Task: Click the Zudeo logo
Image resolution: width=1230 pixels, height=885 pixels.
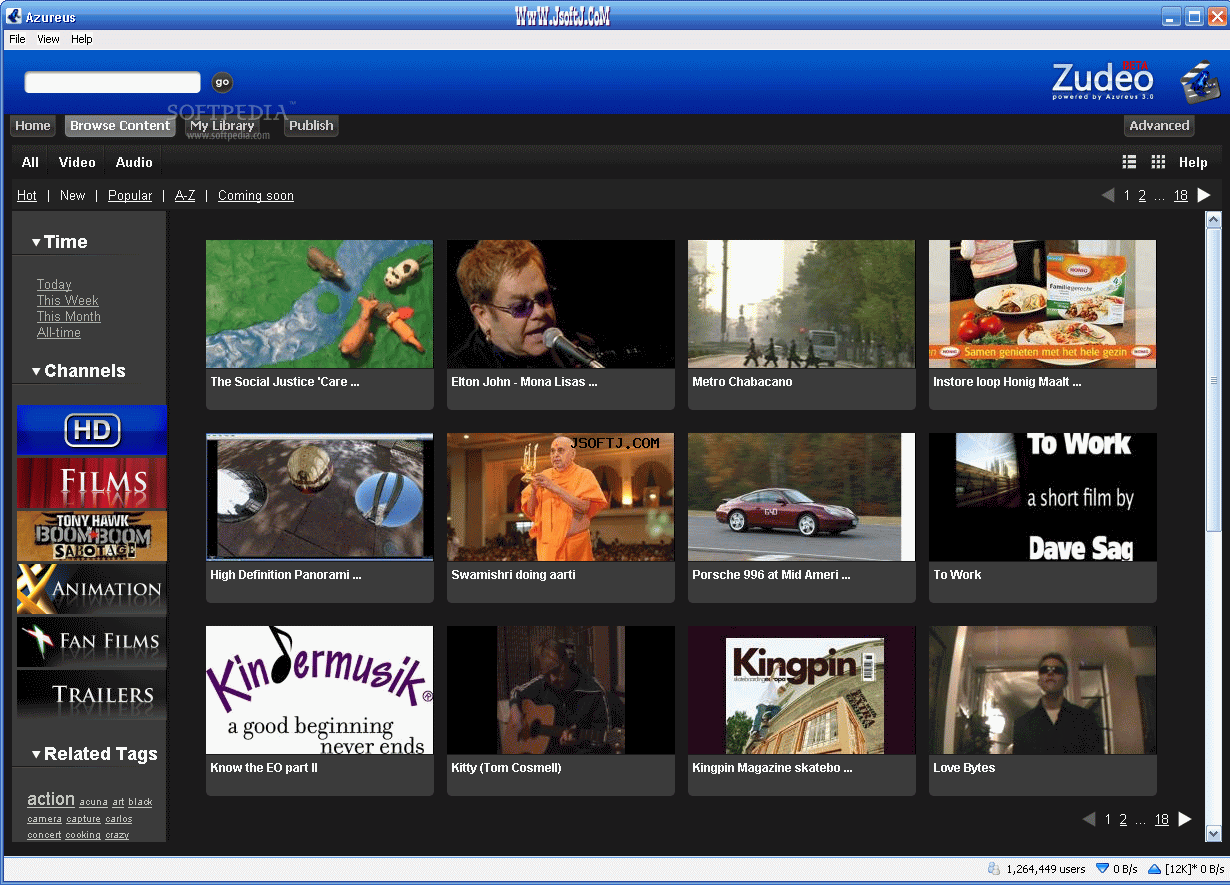Action: coord(1103,80)
